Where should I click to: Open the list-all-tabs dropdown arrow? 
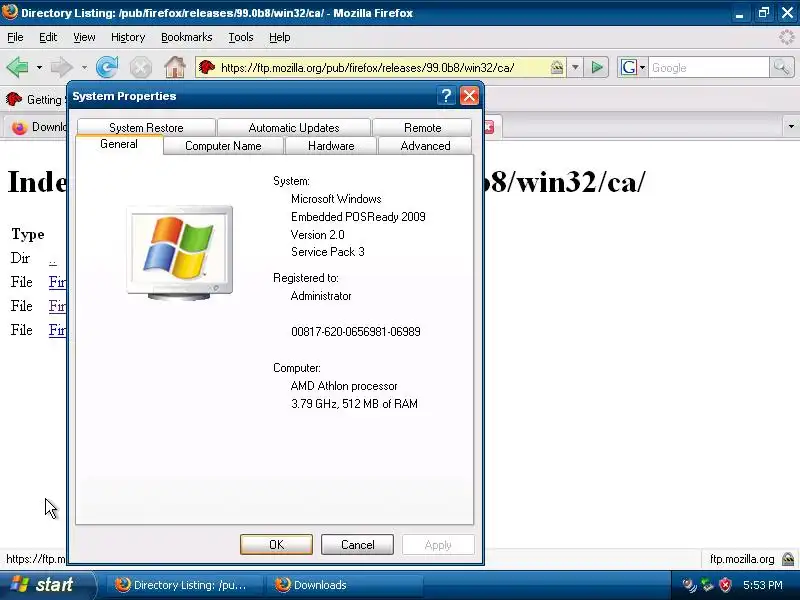click(791, 126)
